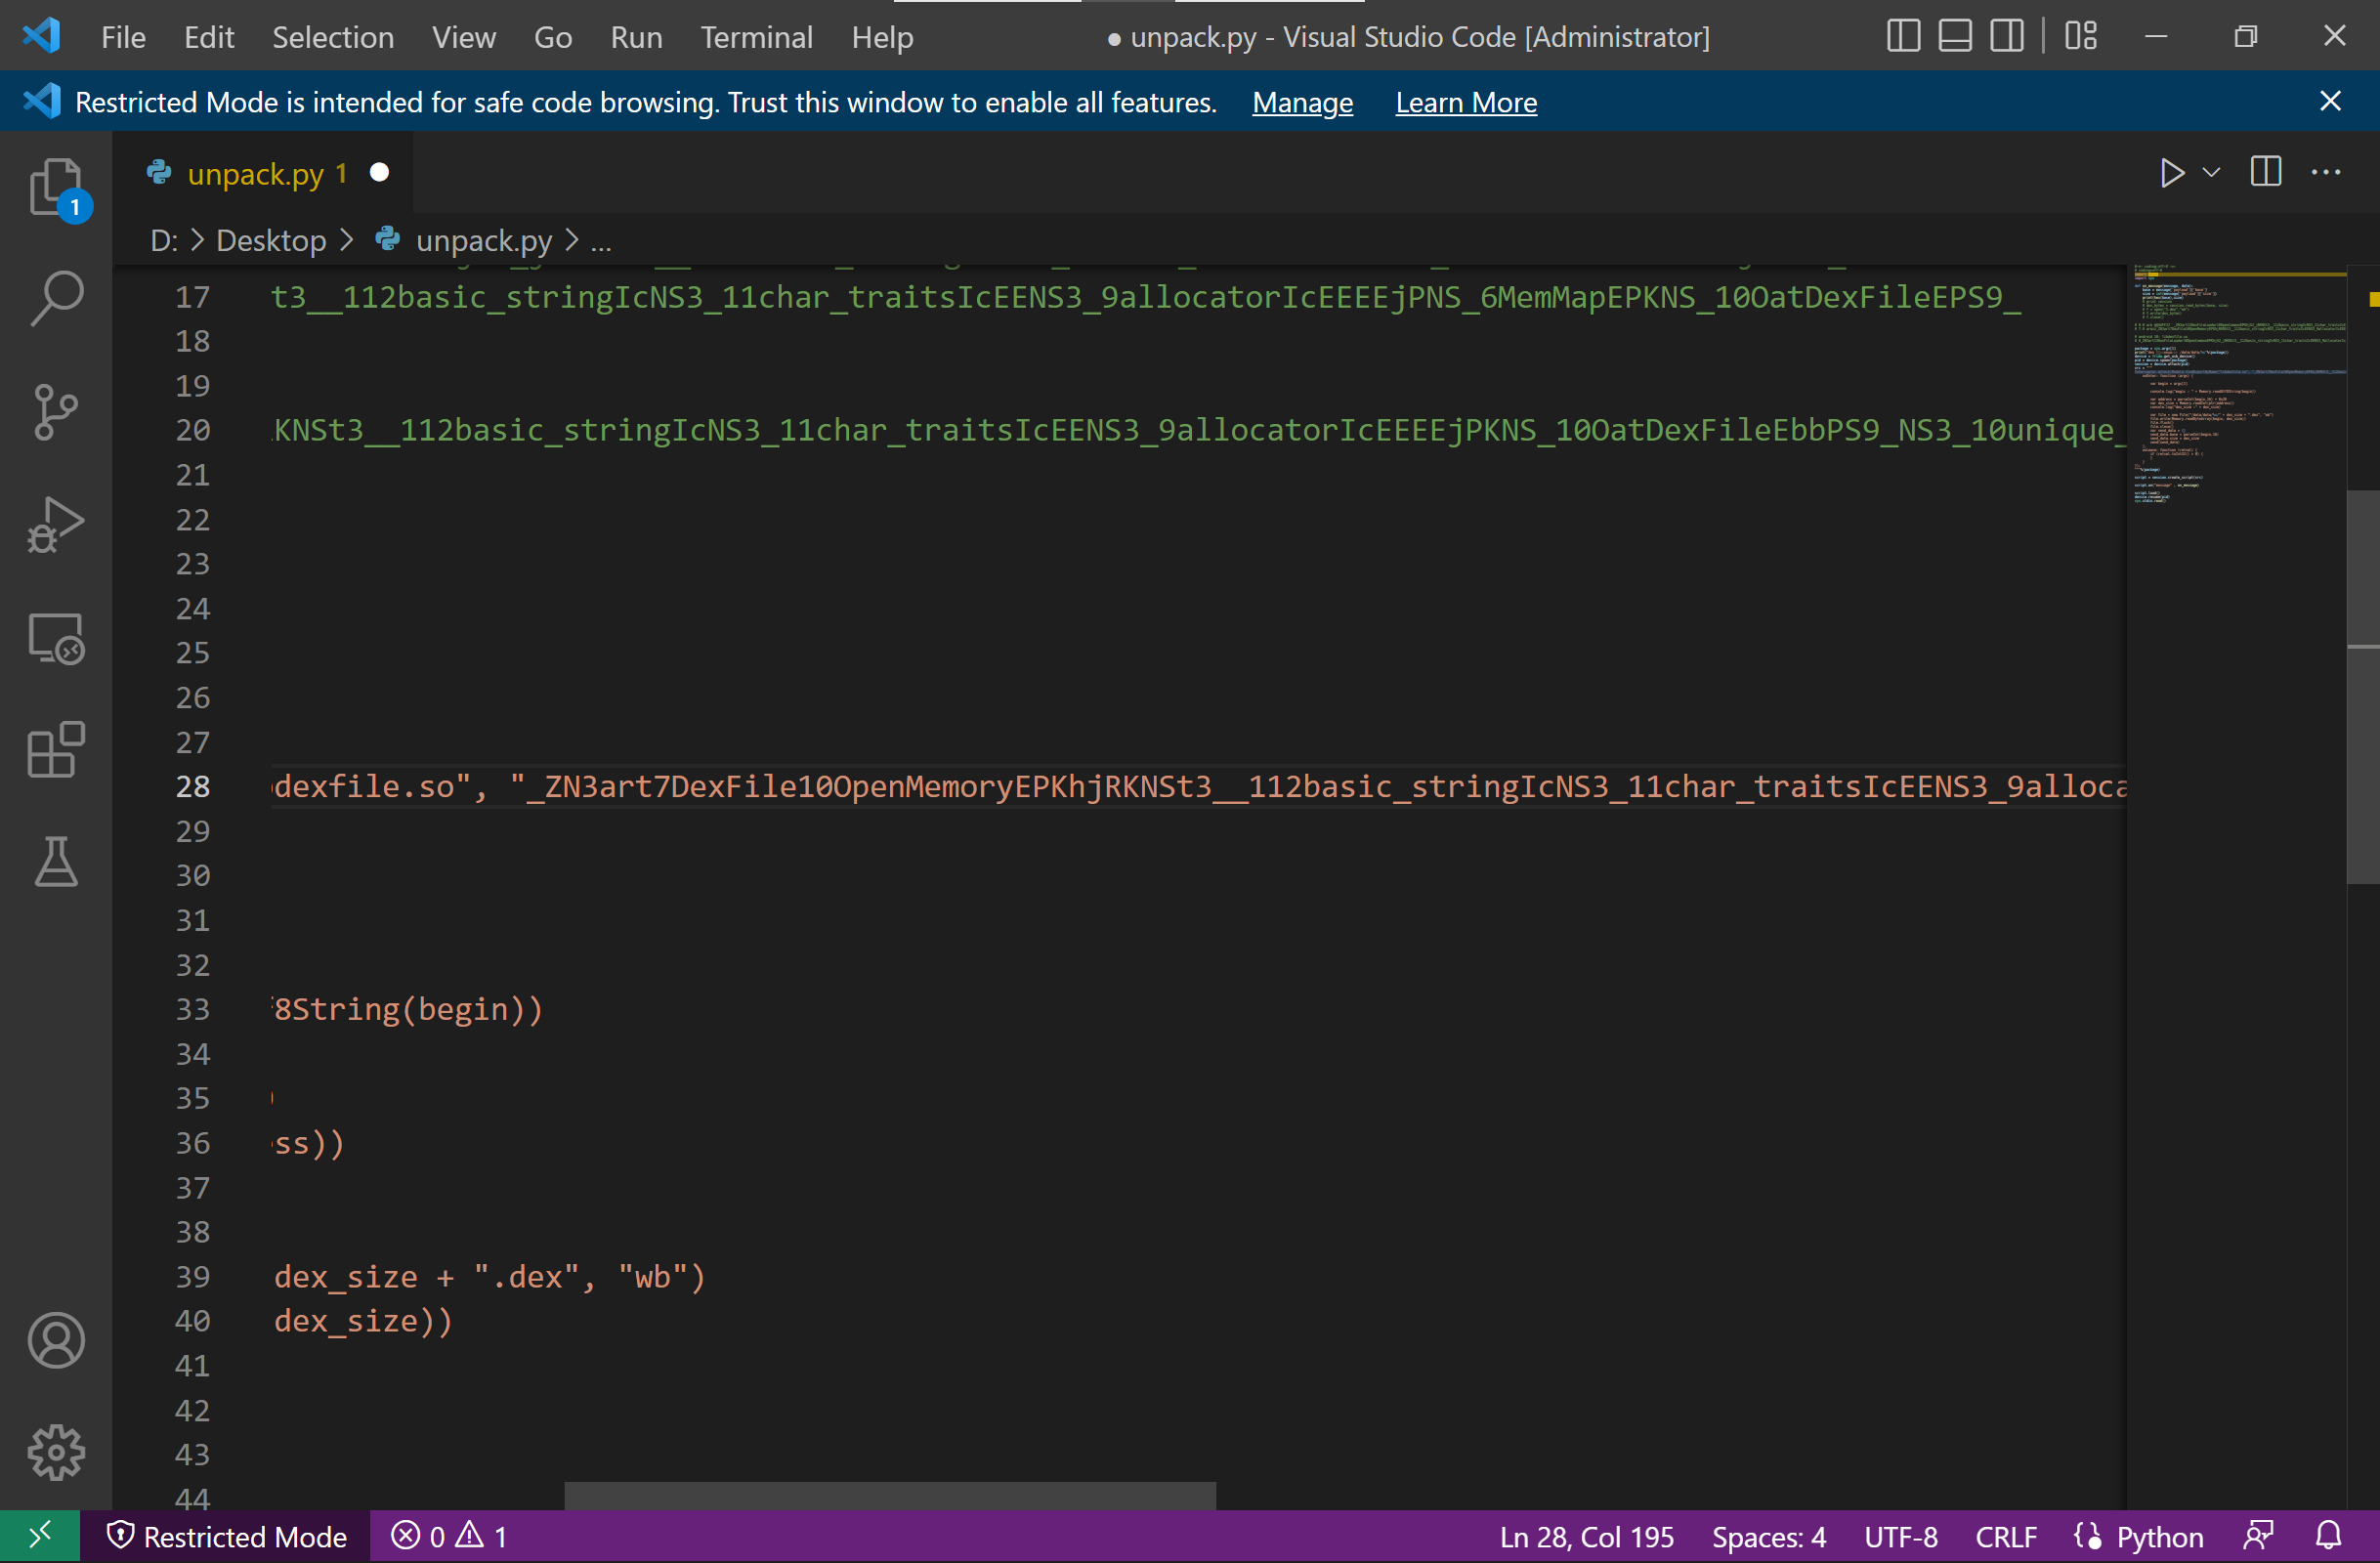Open the Extensions panel
This screenshot has height=1563, width=2380.
coord(58,752)
